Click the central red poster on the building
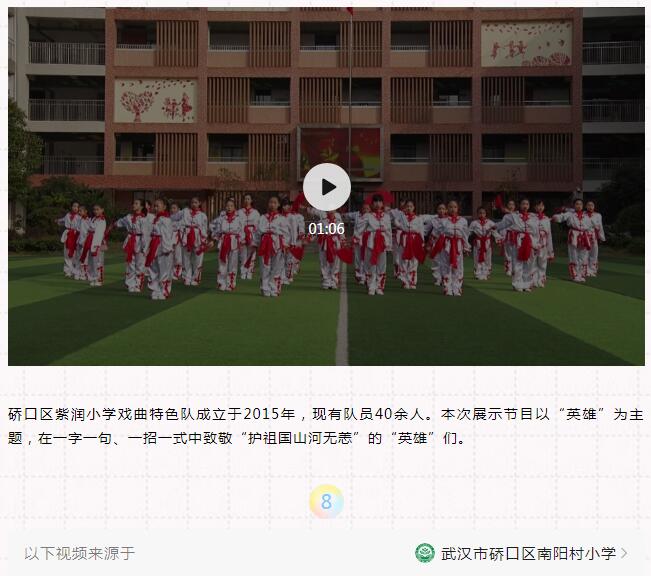This screenshot has height=576, width=651. (340, 153)
